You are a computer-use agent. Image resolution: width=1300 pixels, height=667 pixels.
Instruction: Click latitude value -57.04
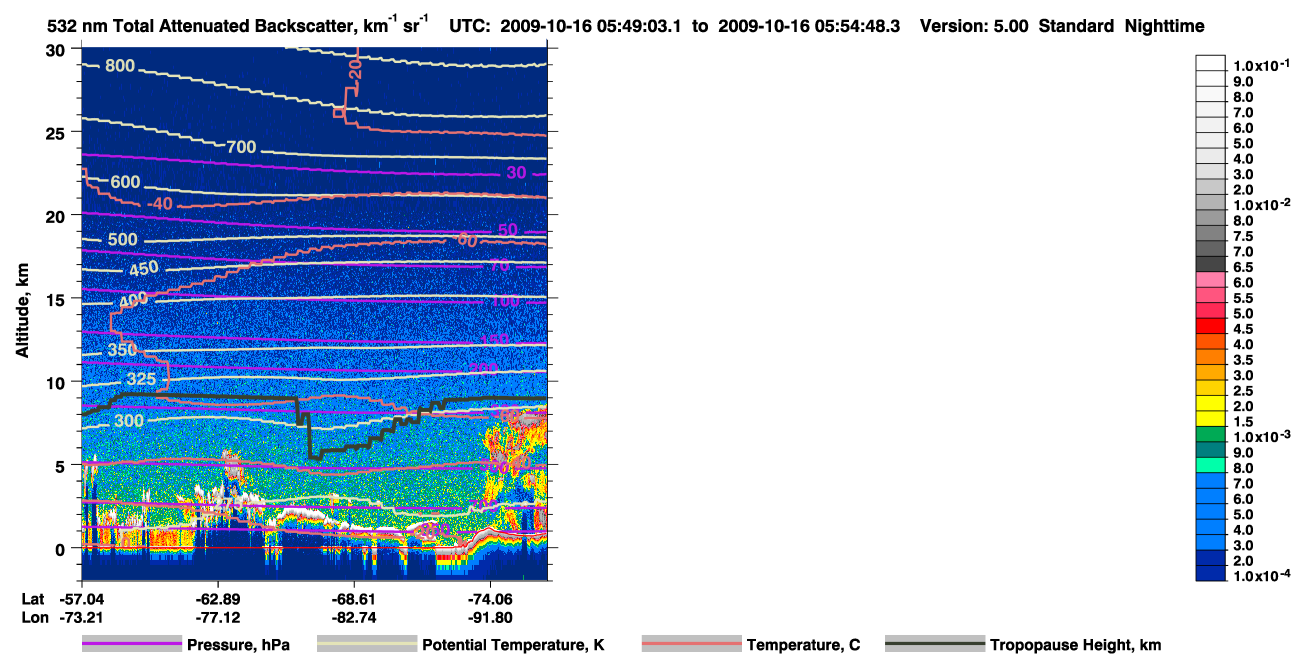click(81, 598)
